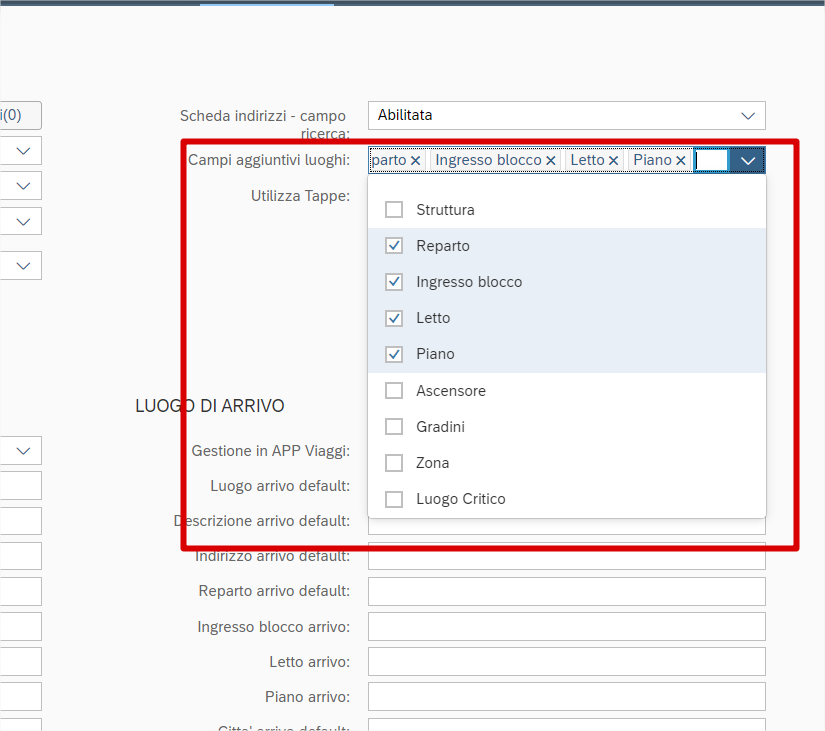The image size is (825, 731).
Task: Deselect the Letto checkbox
Action: coord(394,318)
